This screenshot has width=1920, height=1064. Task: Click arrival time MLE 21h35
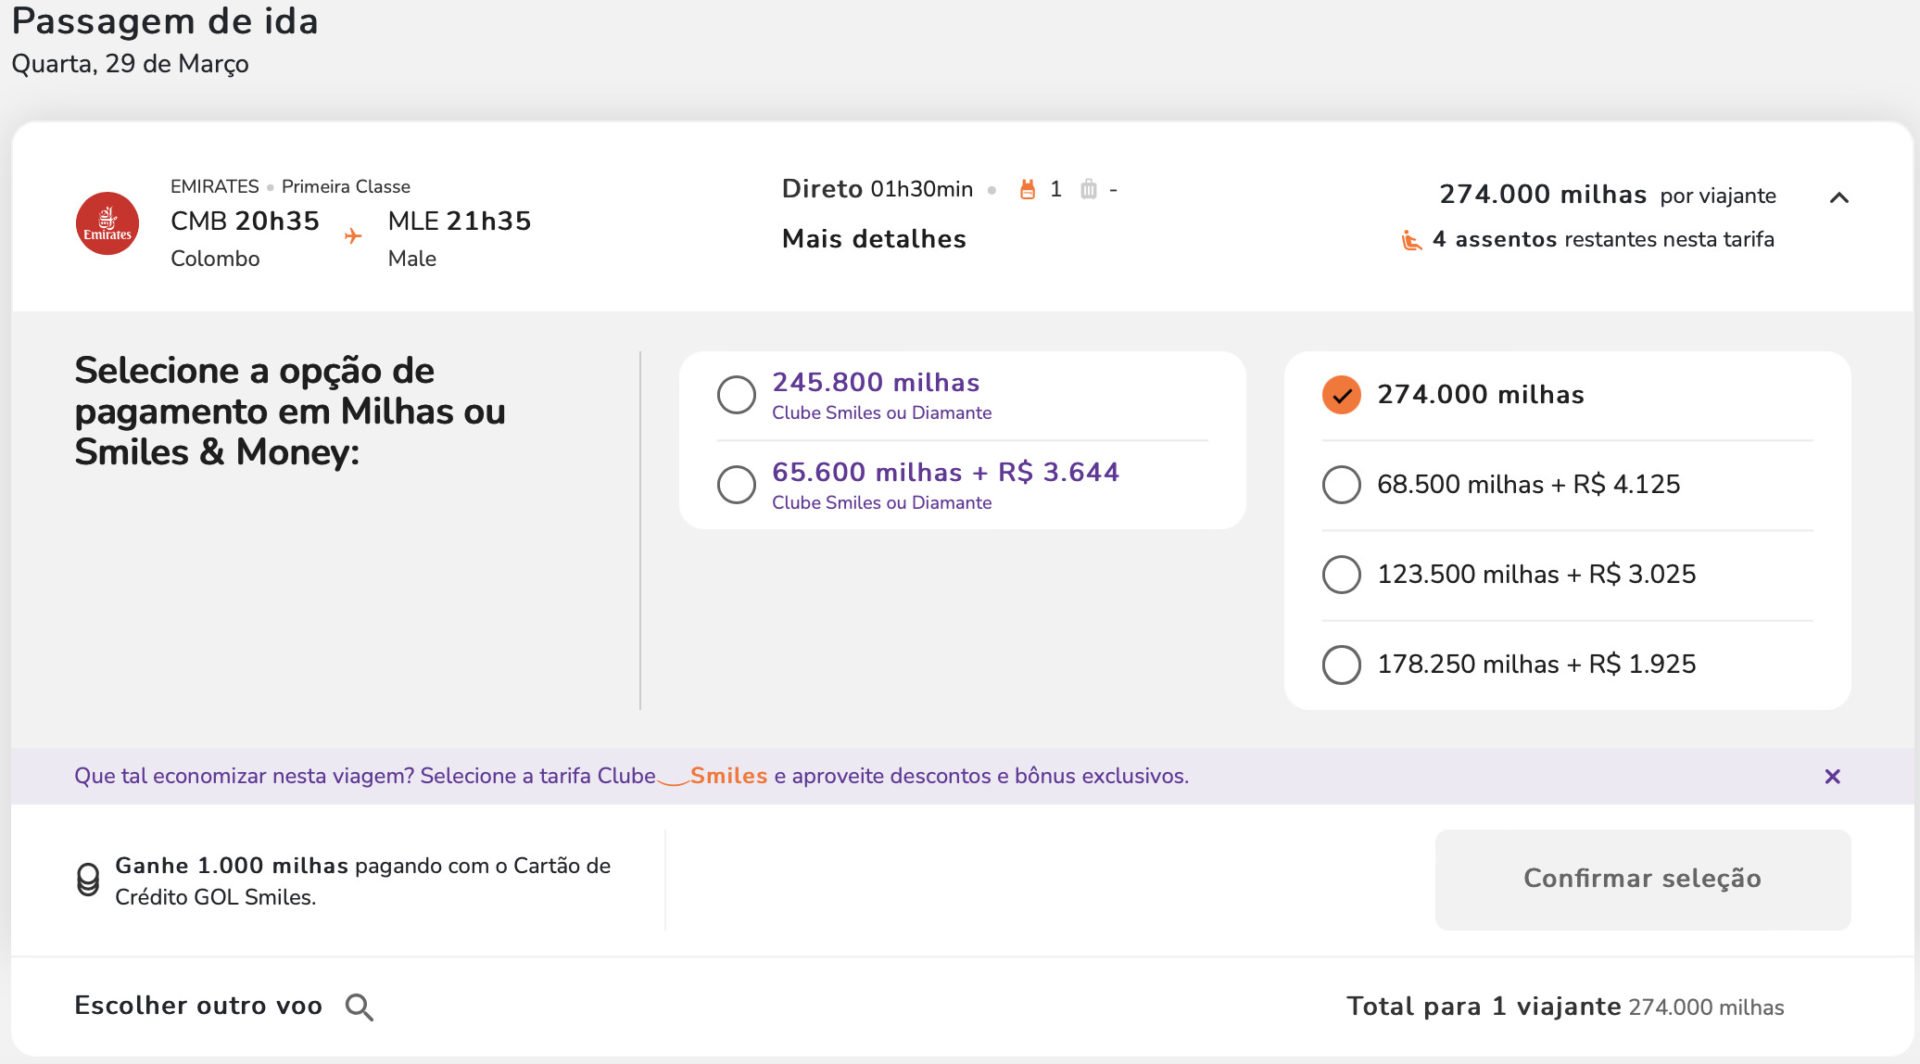tap(459, 221)
